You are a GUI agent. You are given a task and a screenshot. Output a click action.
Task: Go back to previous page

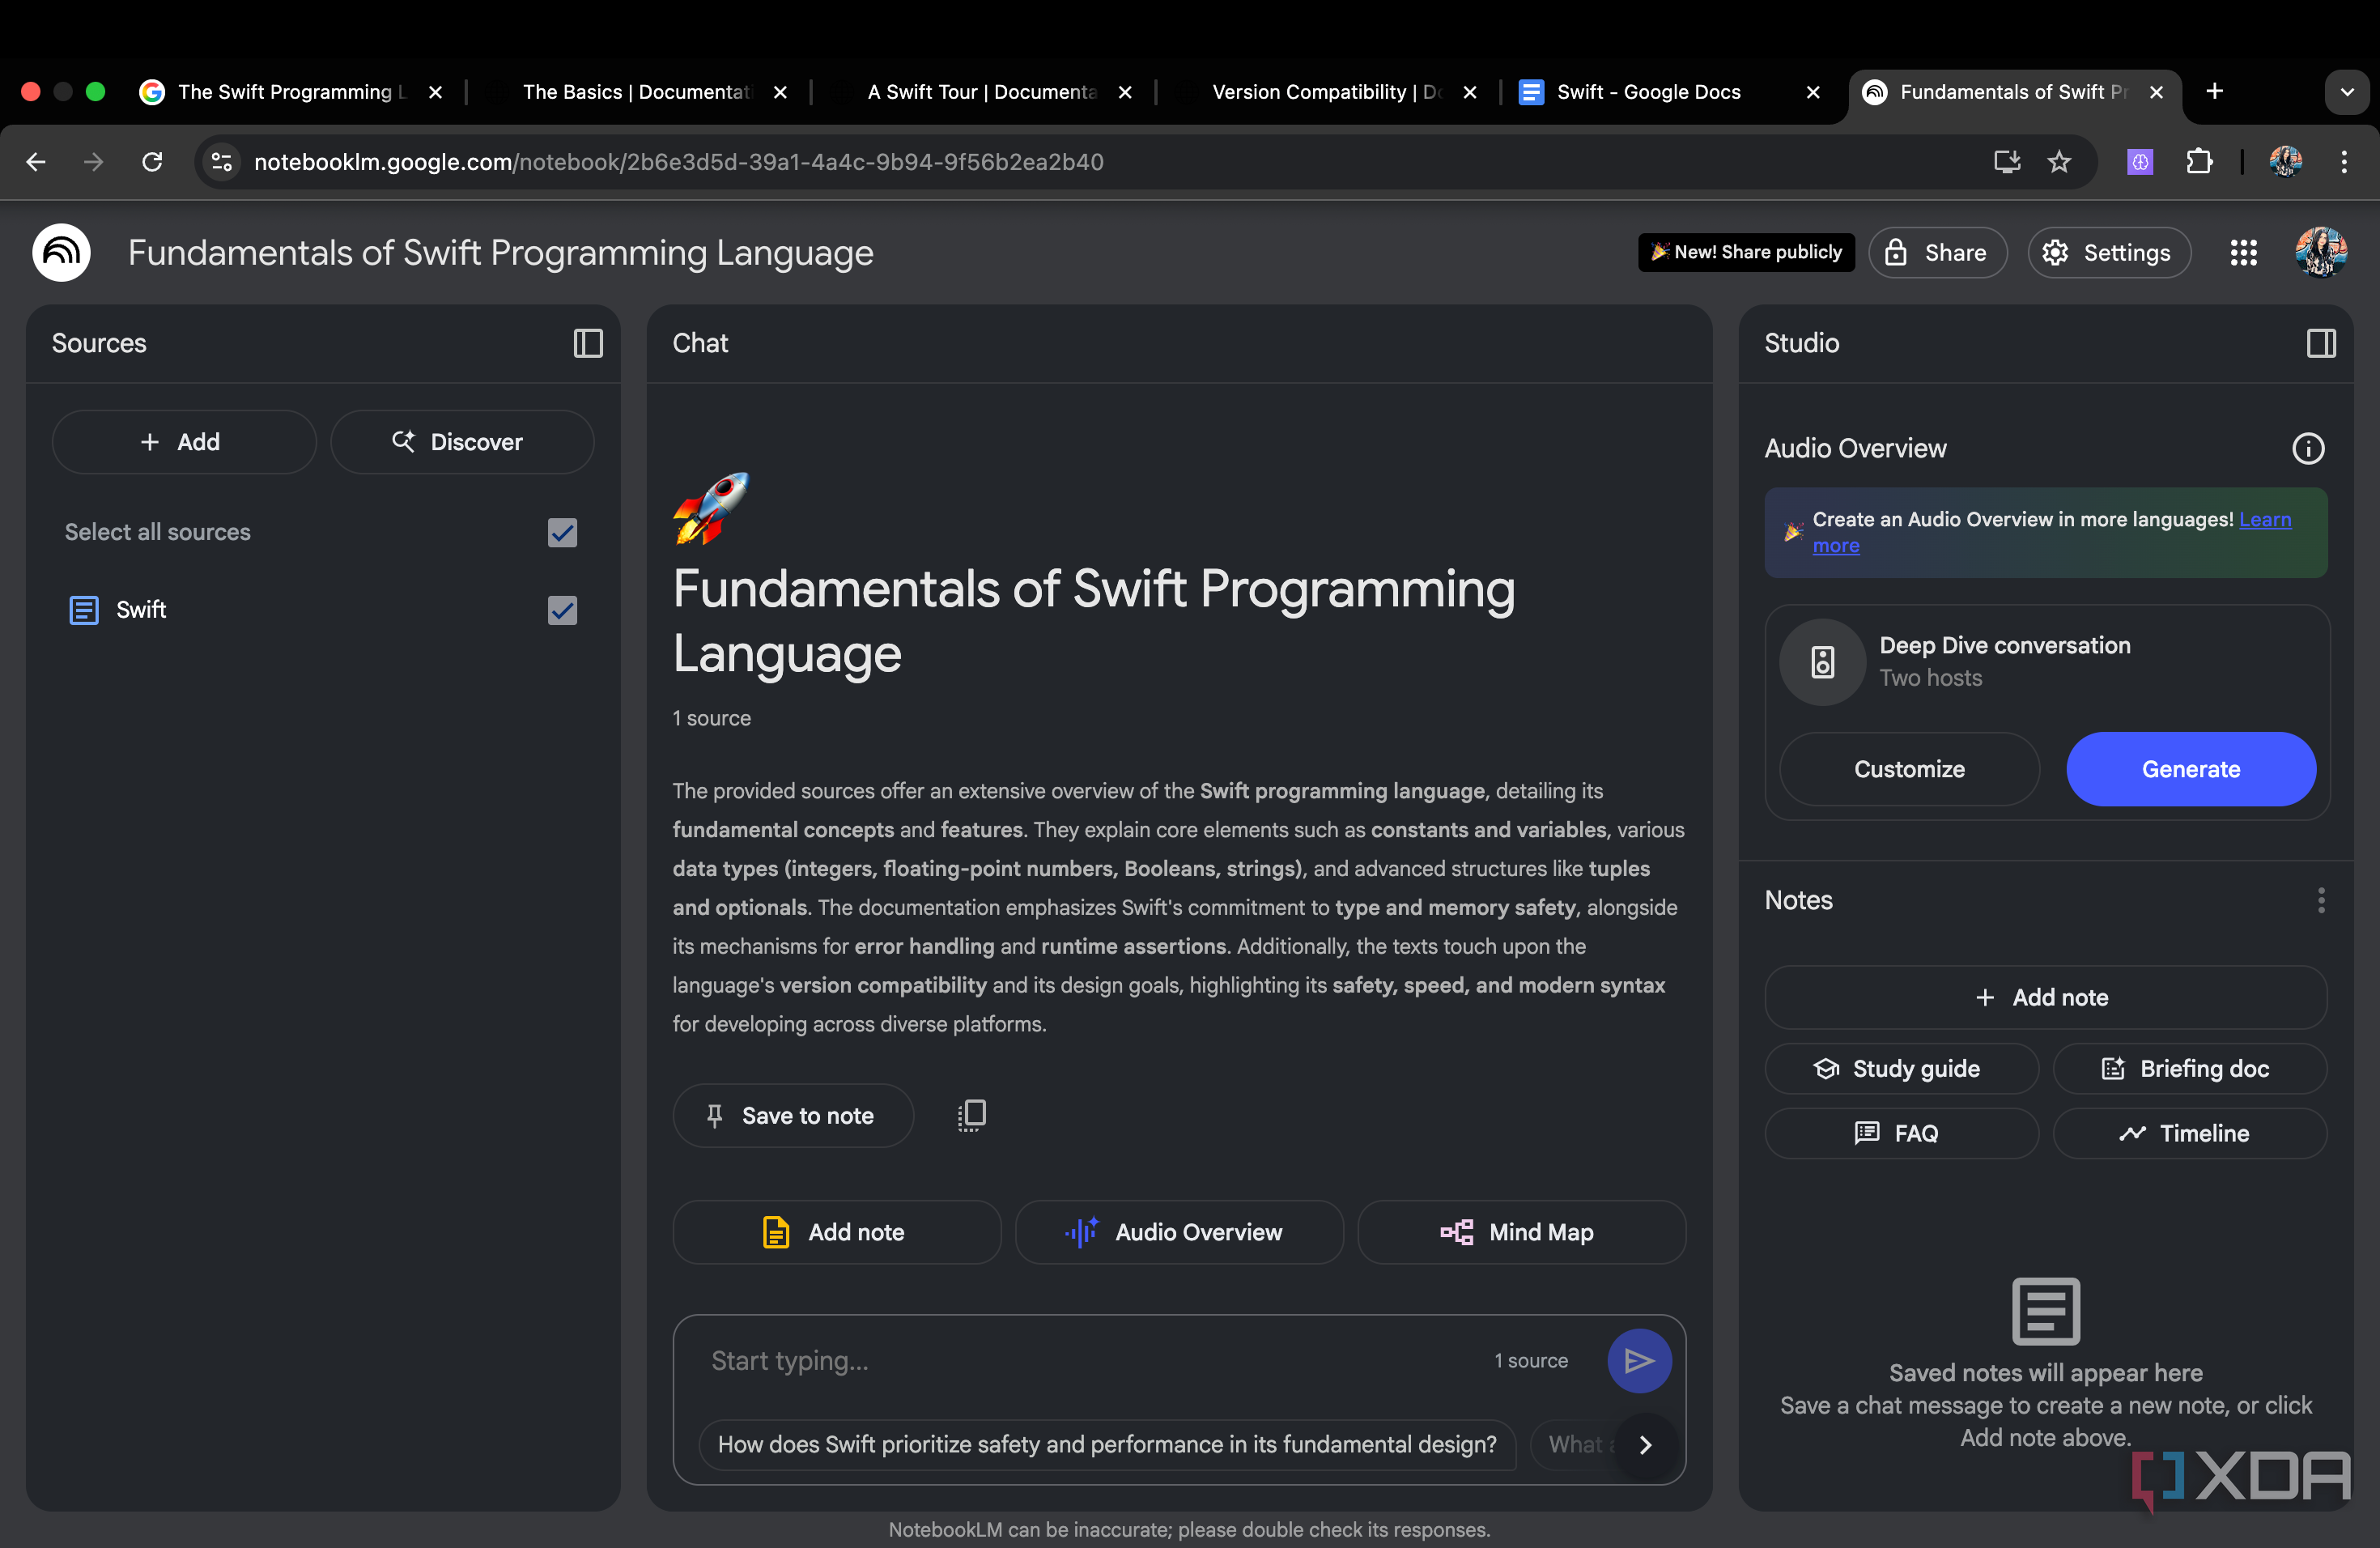[36, 161]
